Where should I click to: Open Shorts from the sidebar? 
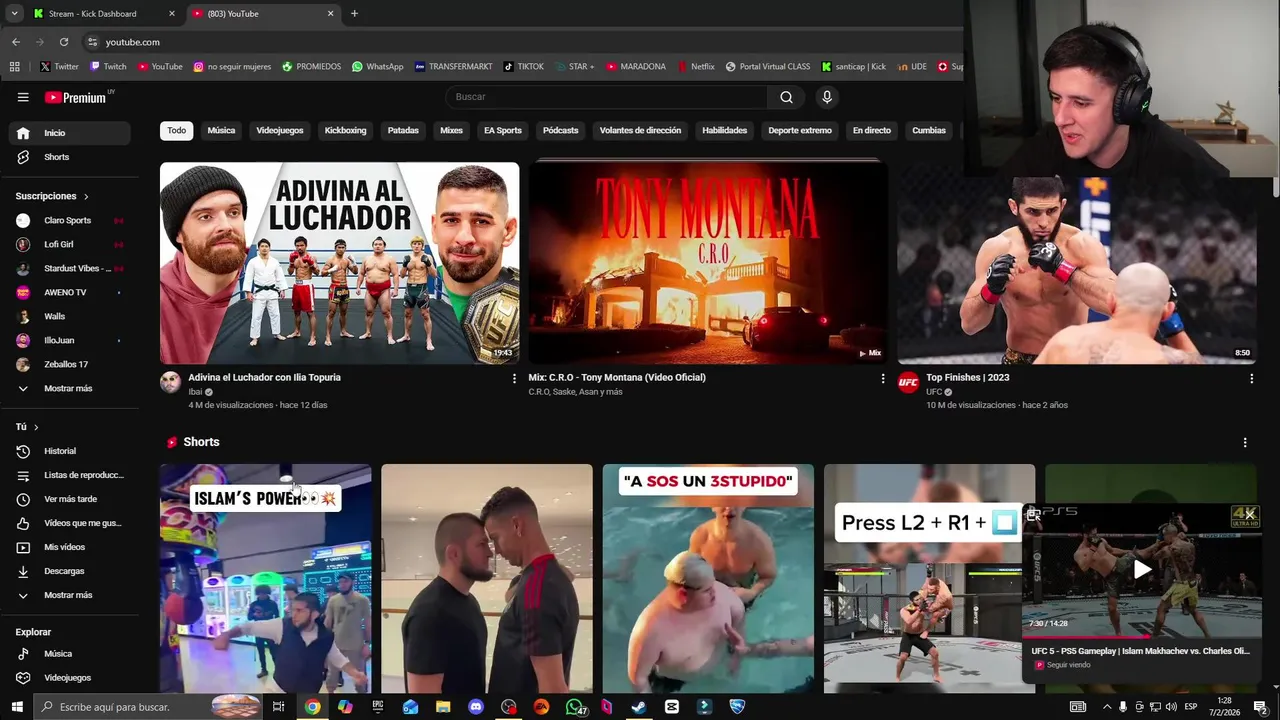pos(69,157)
